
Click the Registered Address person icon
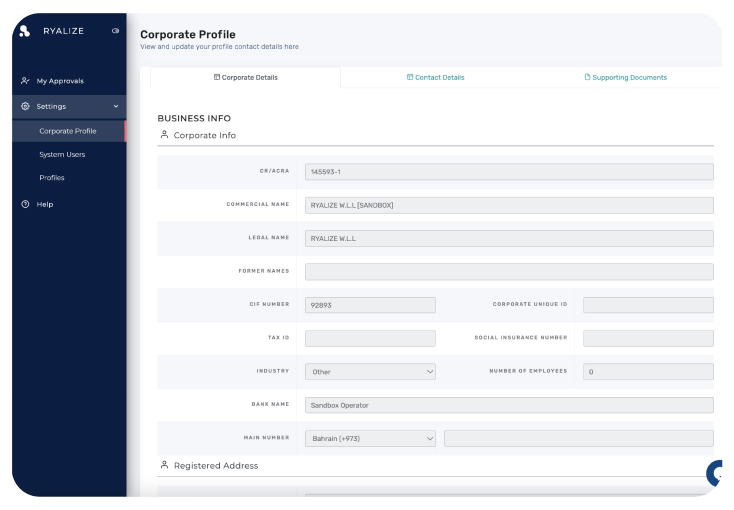tap(164, 465)
